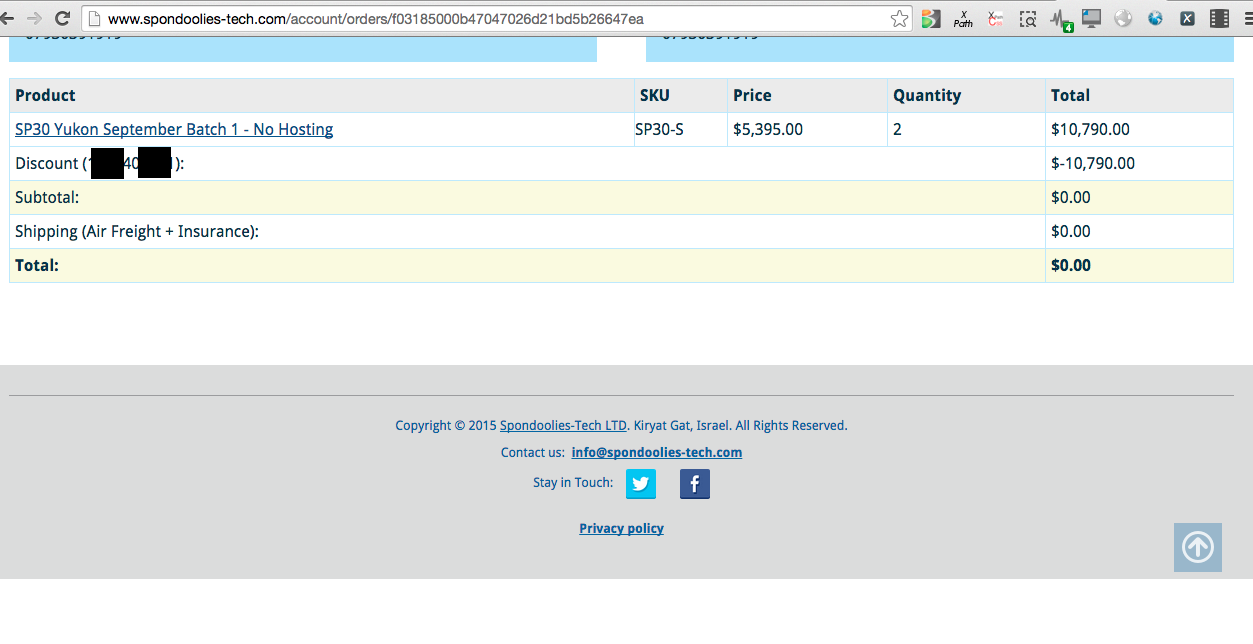Open the grey globe extension
This screenshot has width=1253, height=644.
1123,18
